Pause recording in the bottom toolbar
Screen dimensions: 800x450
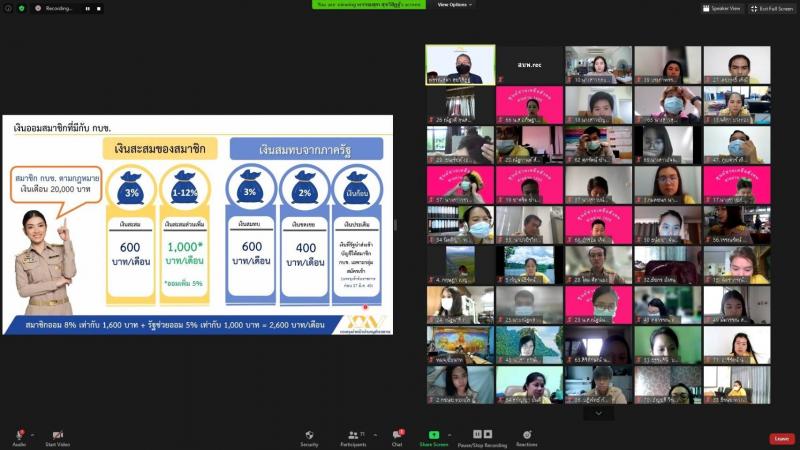click(x=477, y=434)
